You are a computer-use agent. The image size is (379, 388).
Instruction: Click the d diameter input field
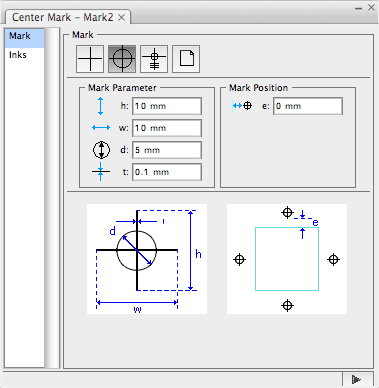click(x=167, y=150)
